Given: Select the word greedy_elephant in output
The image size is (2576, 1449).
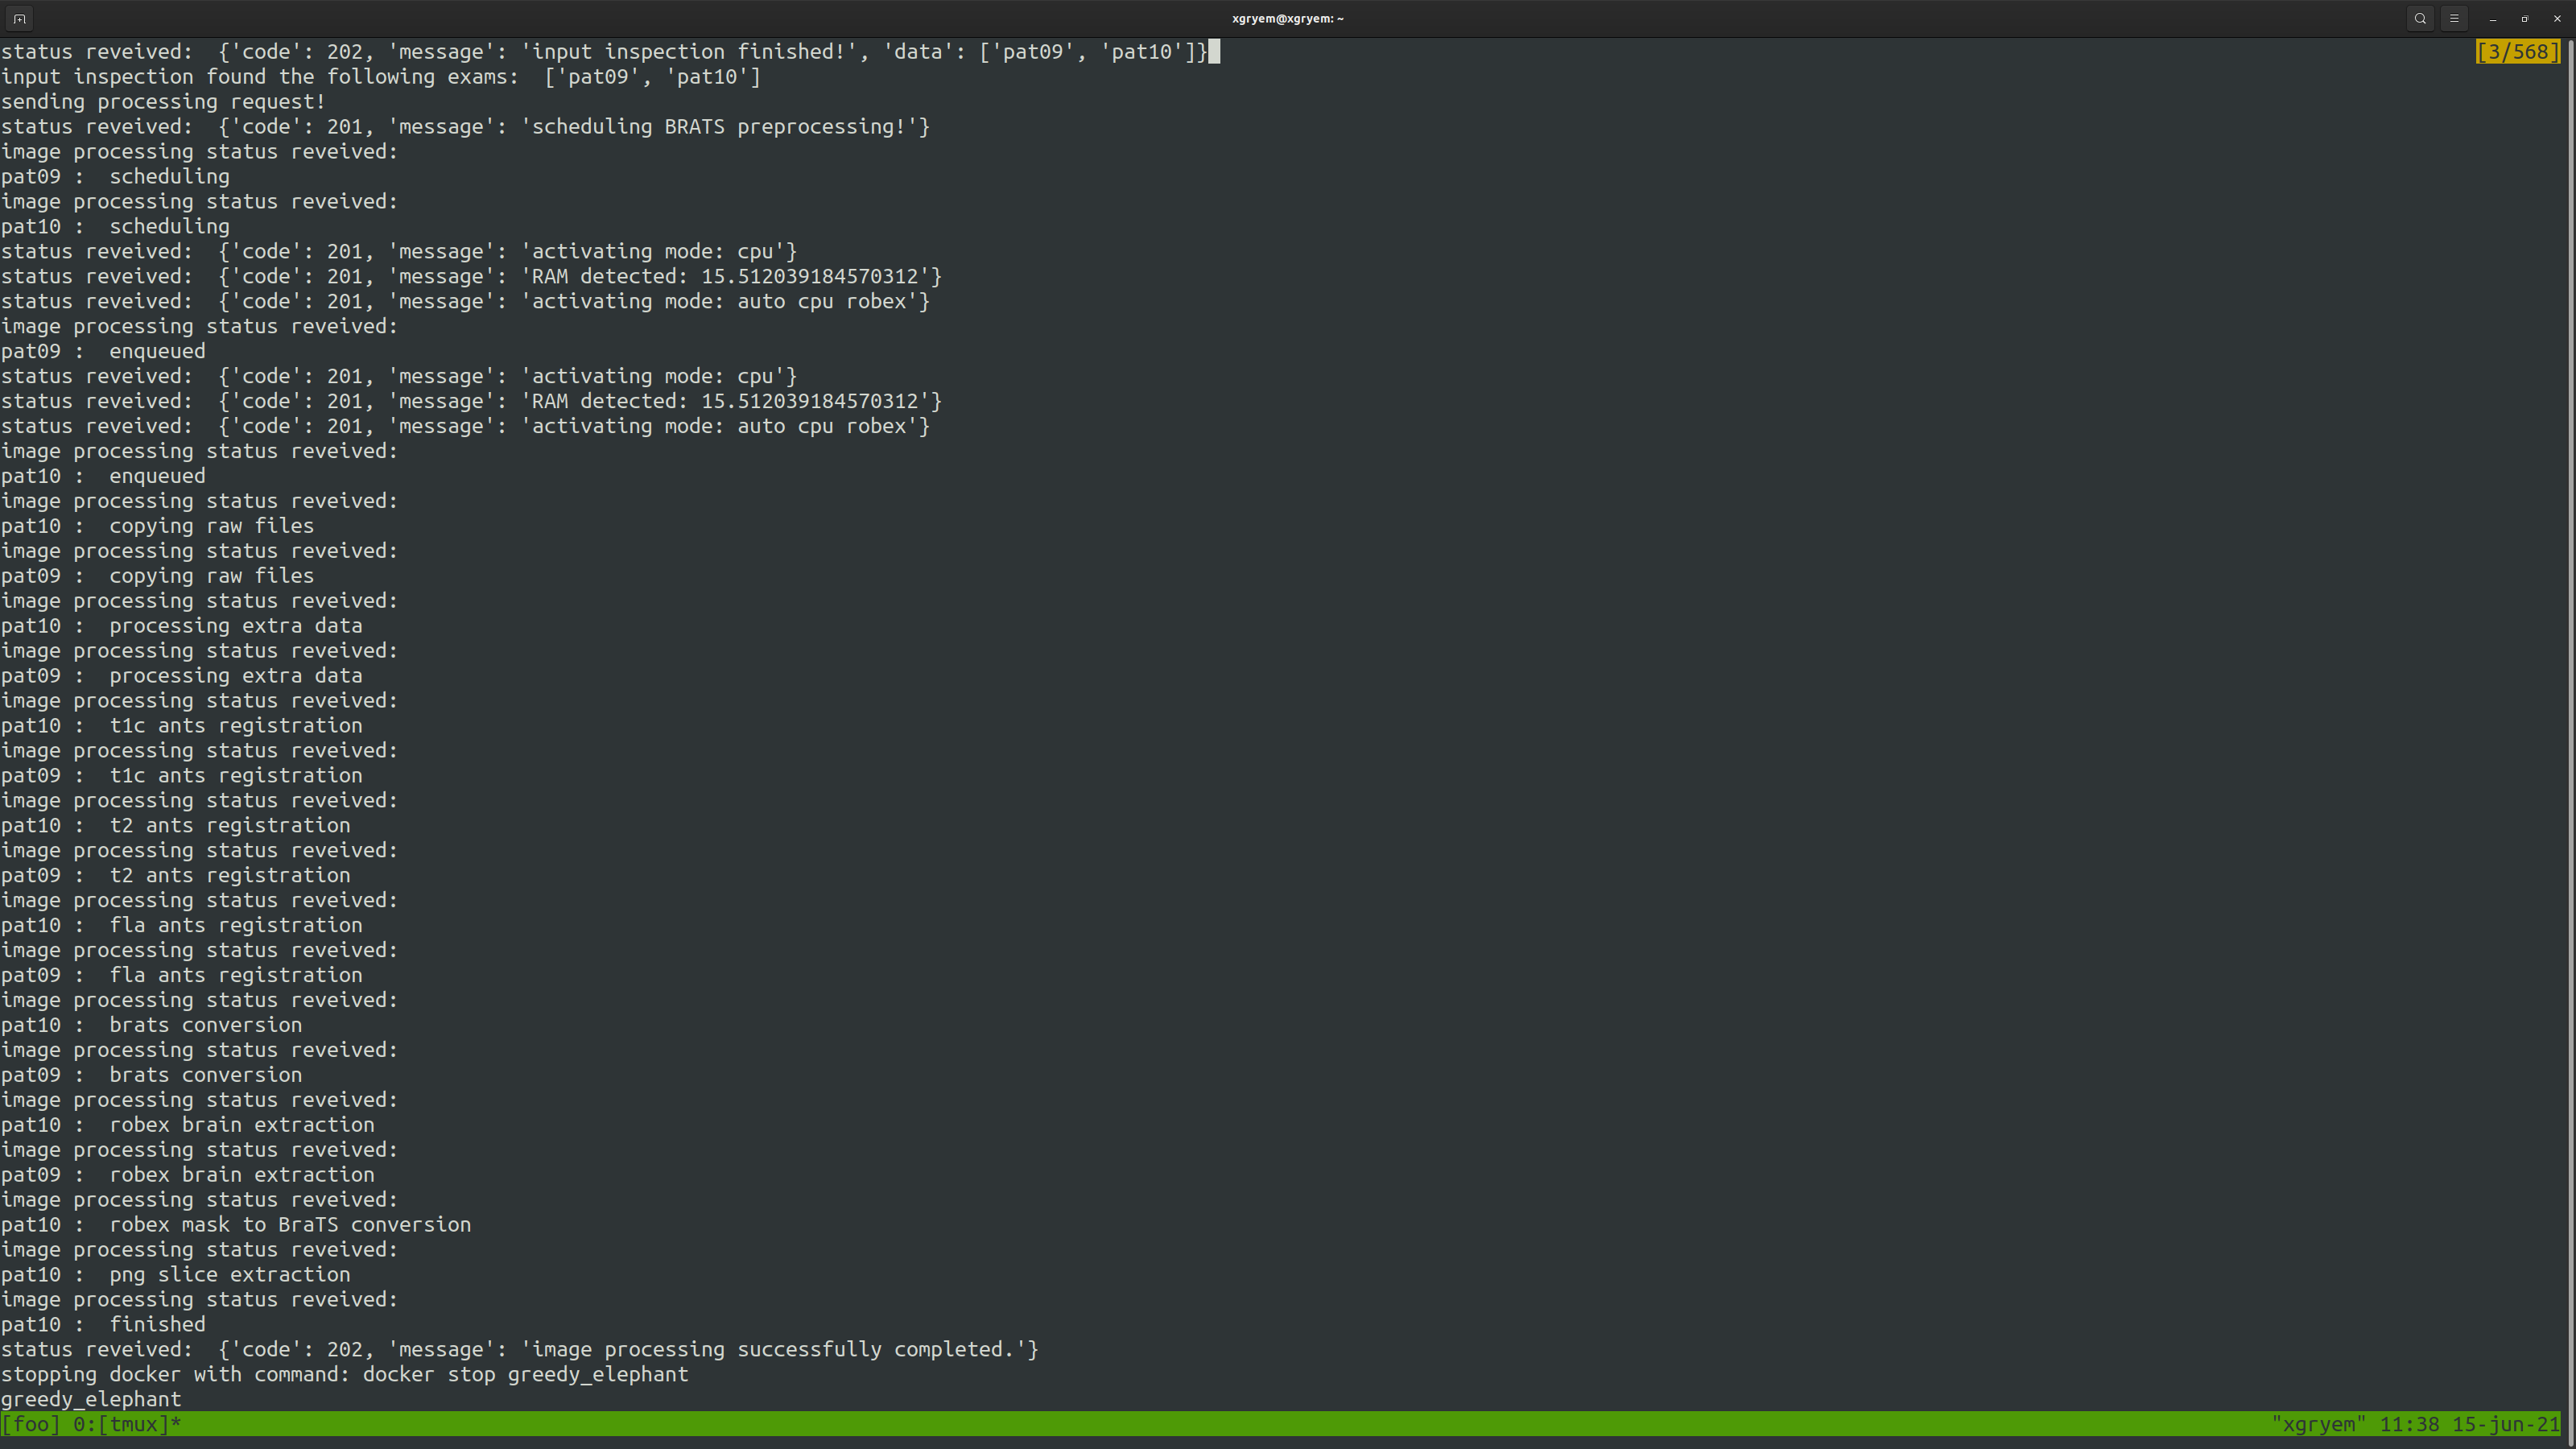Looking at the screenshot, I should click(x=91, y=1399).
